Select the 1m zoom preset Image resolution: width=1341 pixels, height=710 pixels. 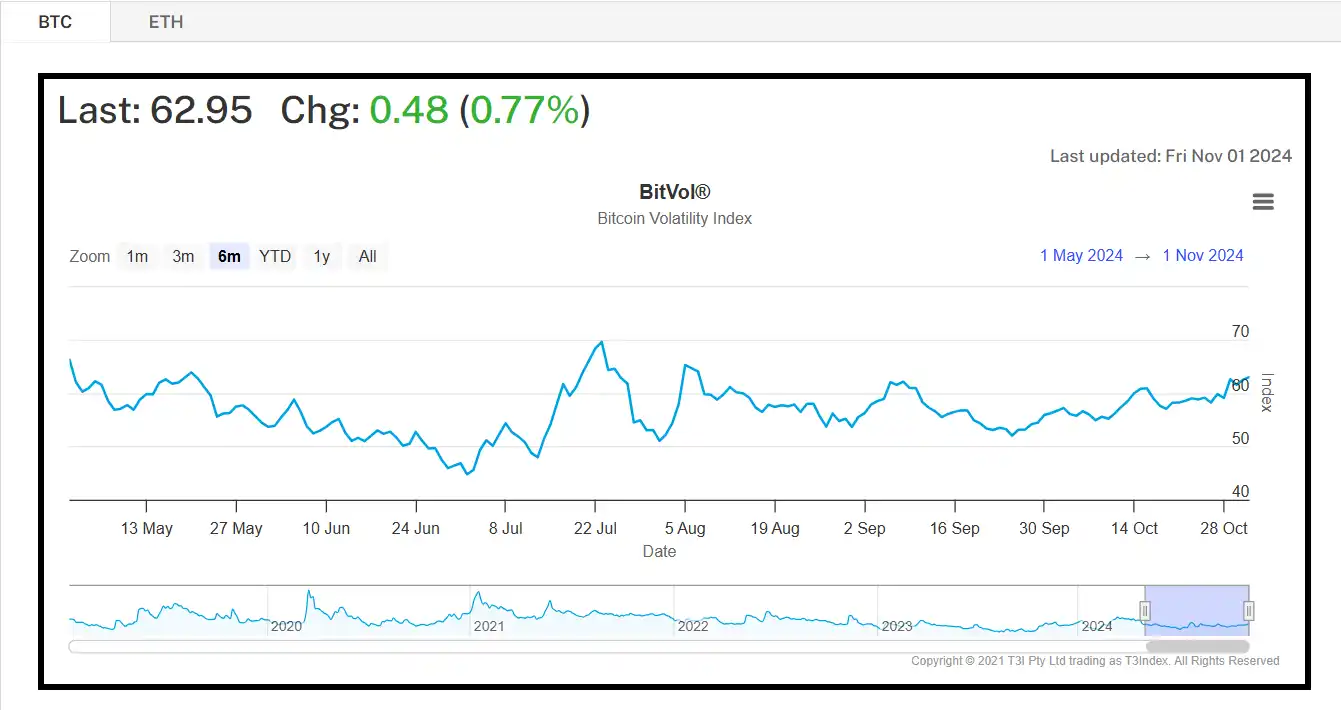[137, 256]
